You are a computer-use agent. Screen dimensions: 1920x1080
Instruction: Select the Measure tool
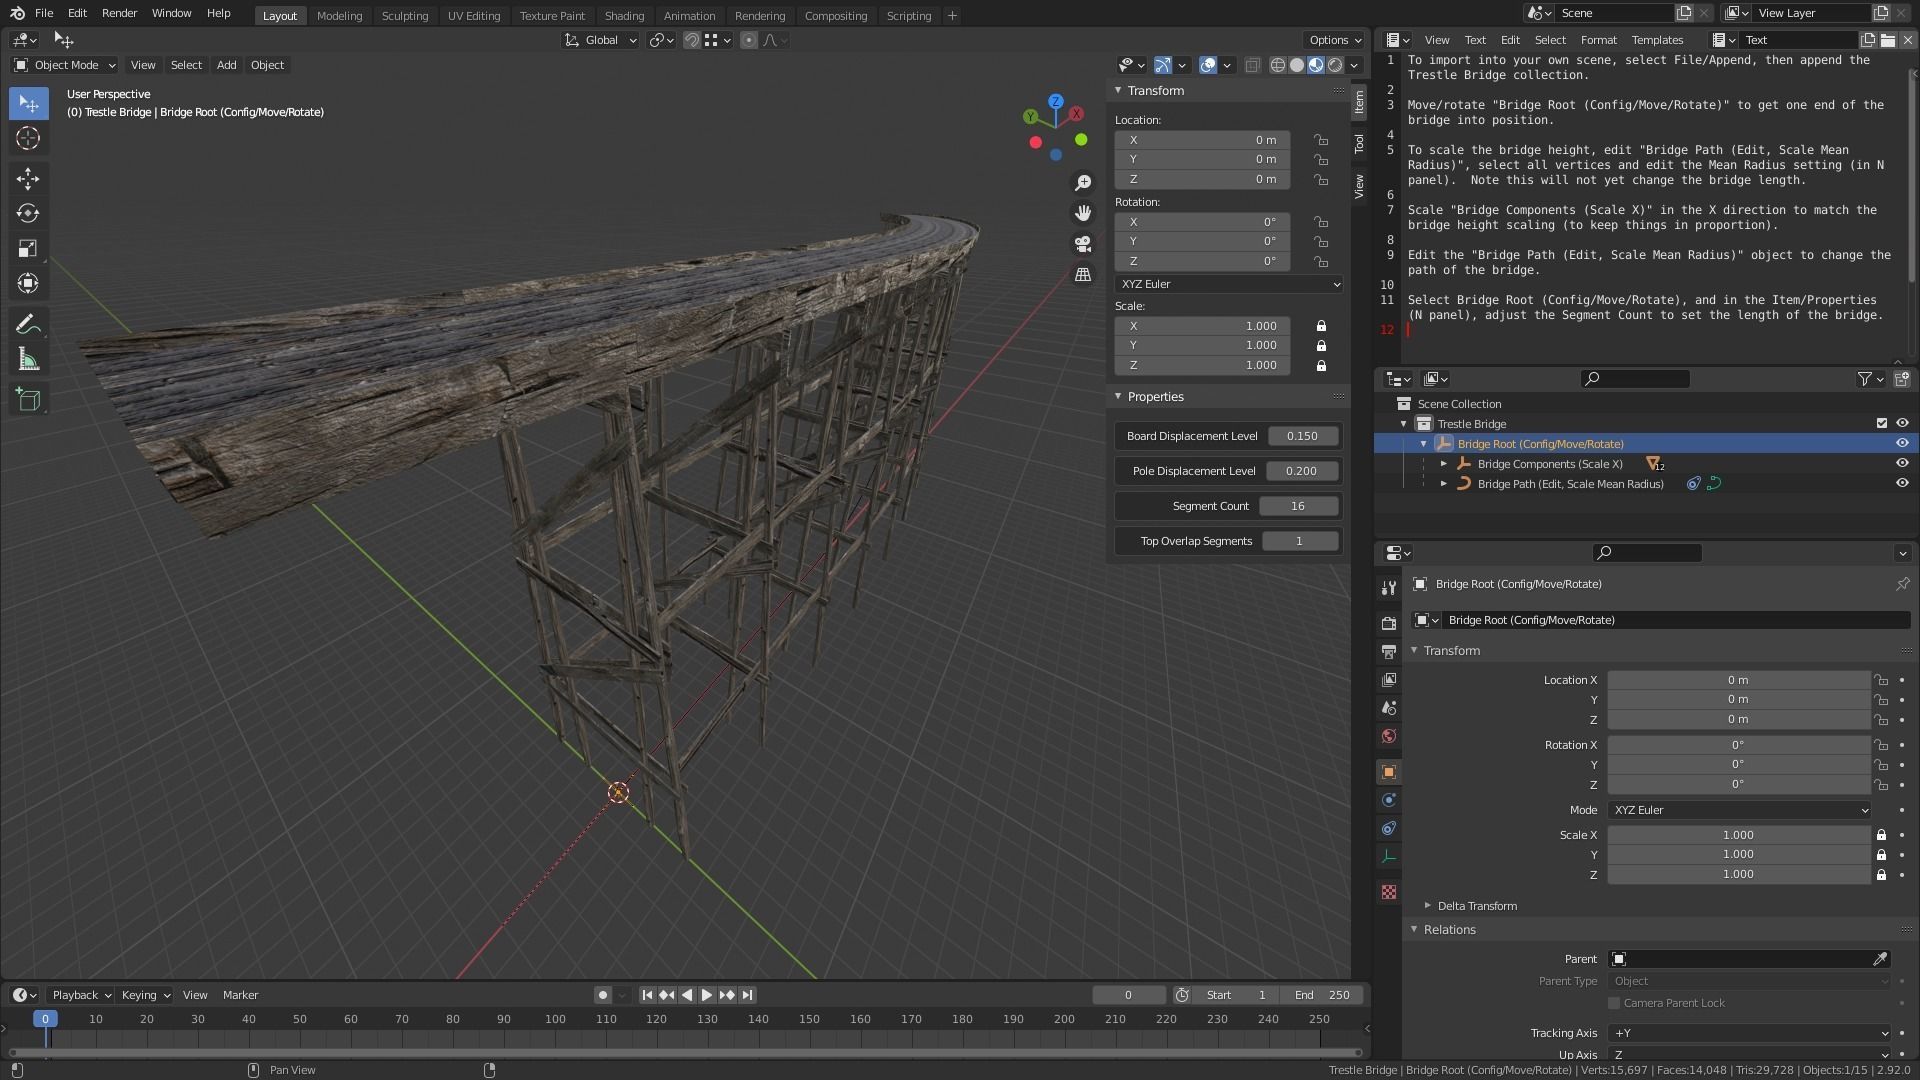(28, 359)
